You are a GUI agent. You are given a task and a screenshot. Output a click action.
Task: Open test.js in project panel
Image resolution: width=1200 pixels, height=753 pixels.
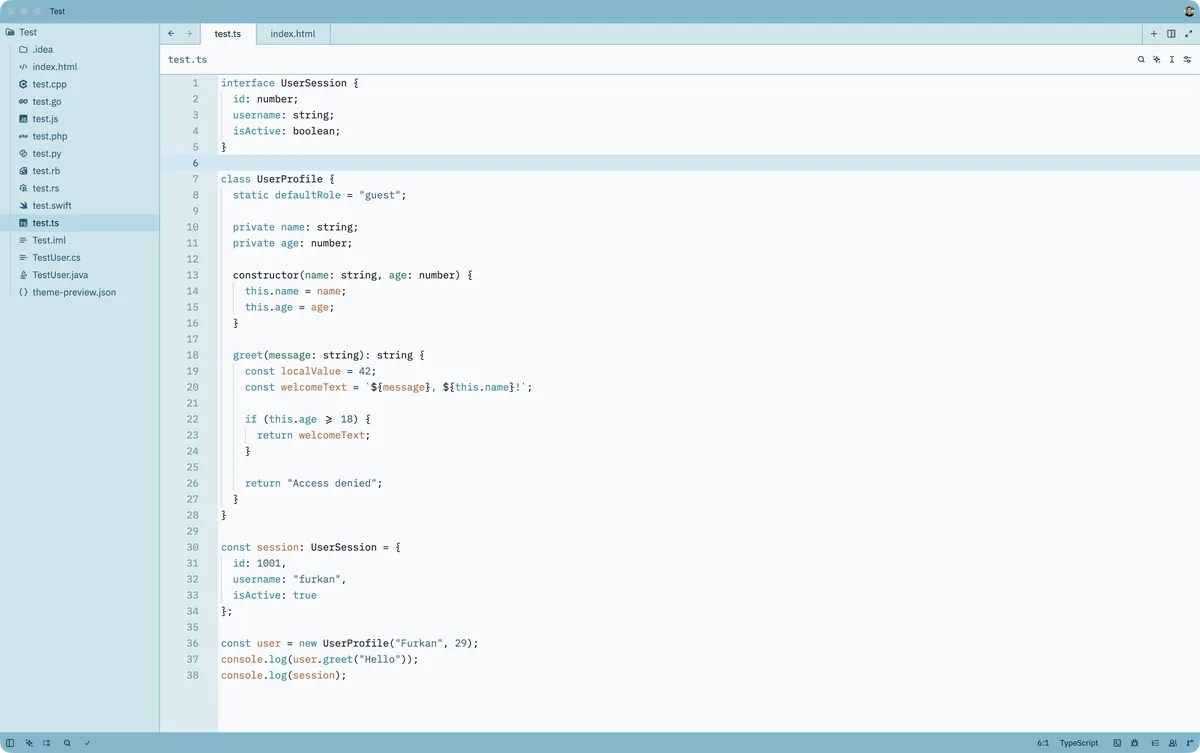(x=80, y=119)
